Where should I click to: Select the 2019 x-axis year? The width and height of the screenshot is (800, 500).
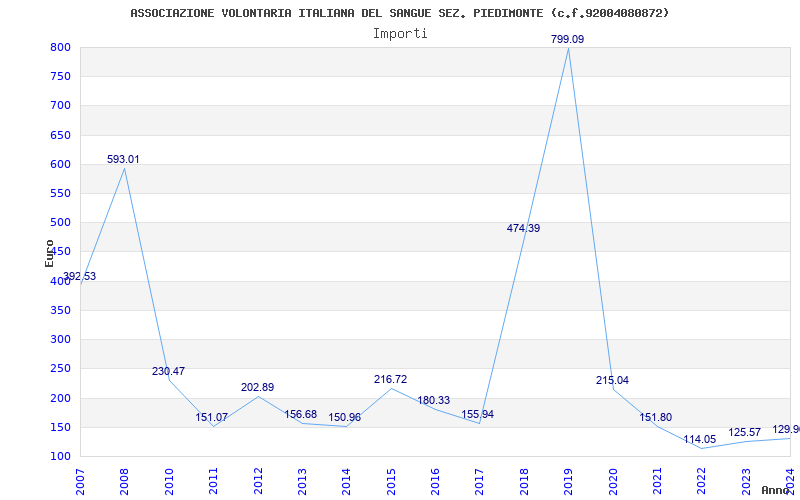click(568, 482)
